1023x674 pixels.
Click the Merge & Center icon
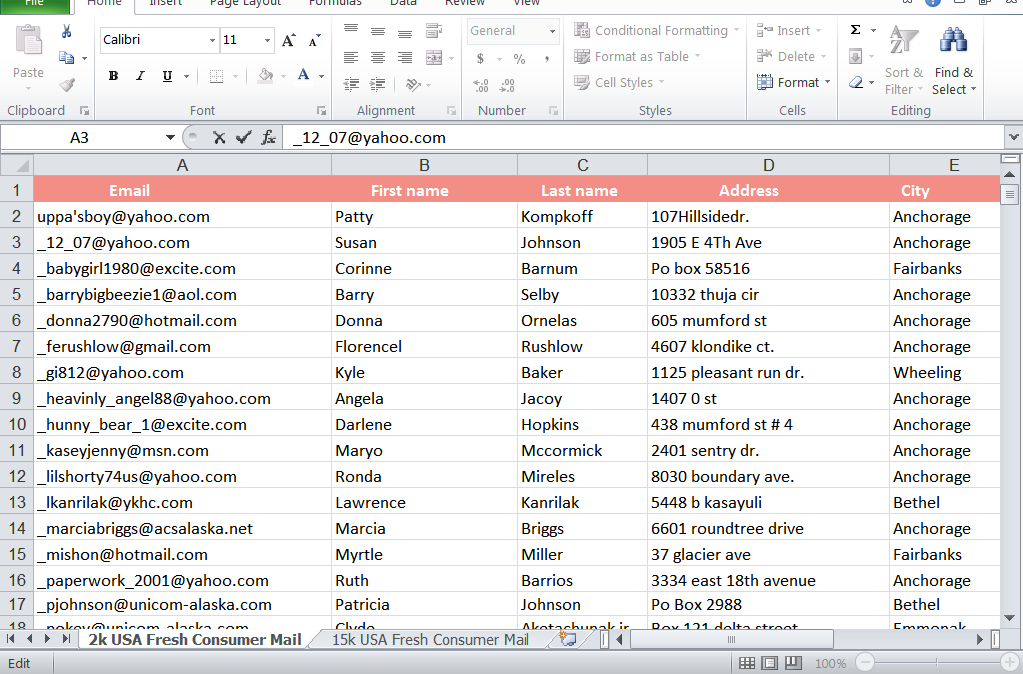(433, 57)
